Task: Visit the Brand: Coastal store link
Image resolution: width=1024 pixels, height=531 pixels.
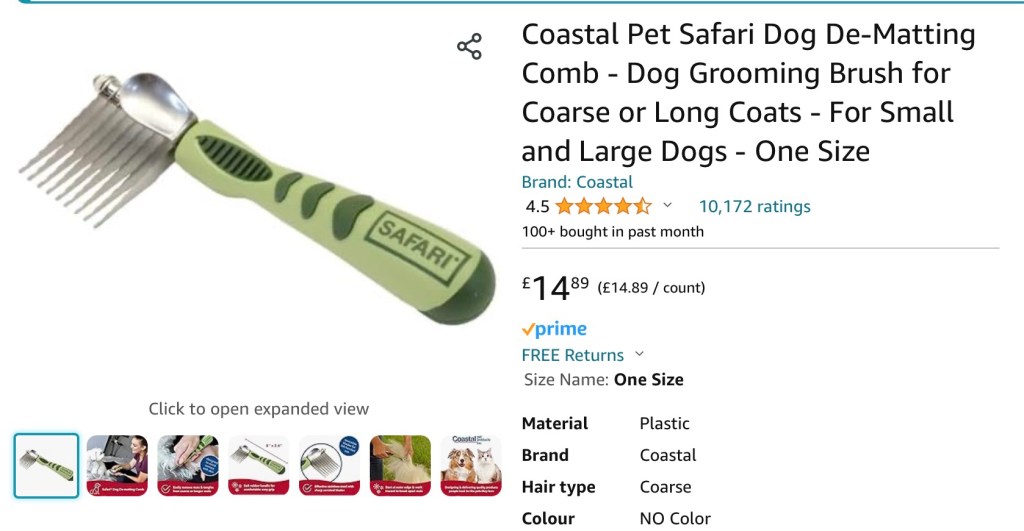Action: [577, 182]
